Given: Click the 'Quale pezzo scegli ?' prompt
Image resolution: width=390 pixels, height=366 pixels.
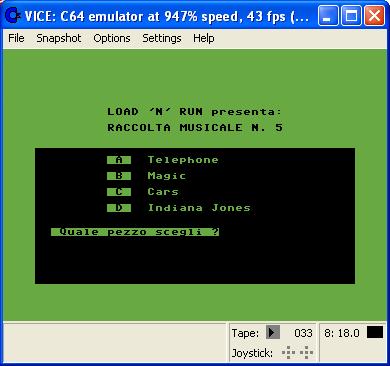Looking at the screenshot, I should 135,232.
